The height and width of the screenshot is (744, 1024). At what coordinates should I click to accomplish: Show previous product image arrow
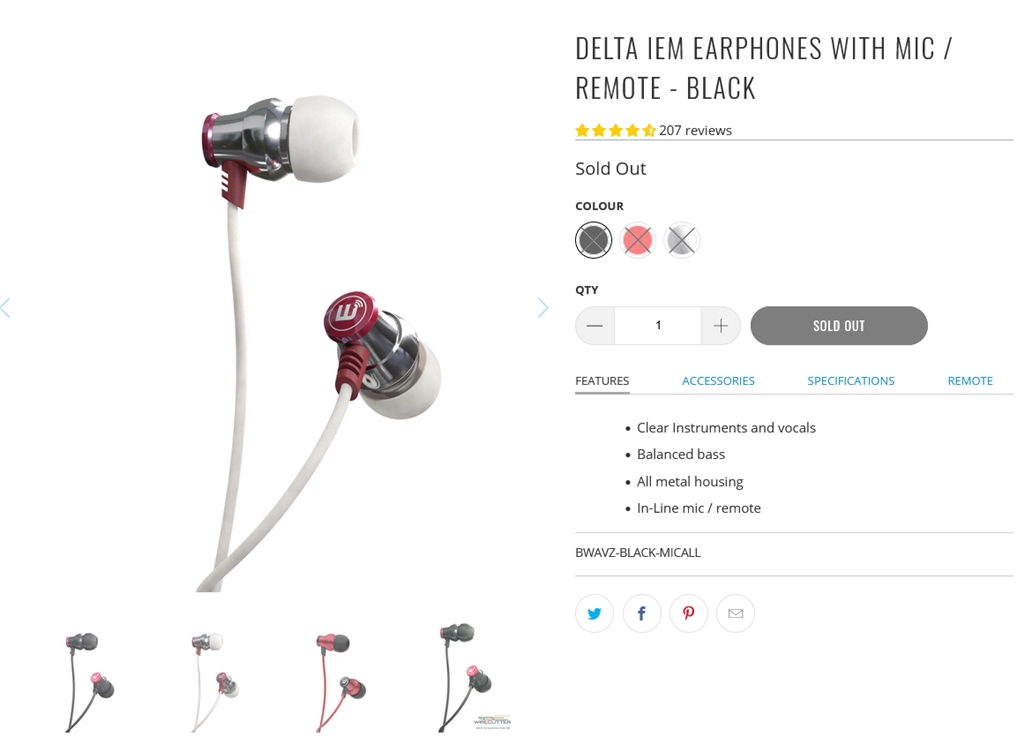[x=5, y=308]
